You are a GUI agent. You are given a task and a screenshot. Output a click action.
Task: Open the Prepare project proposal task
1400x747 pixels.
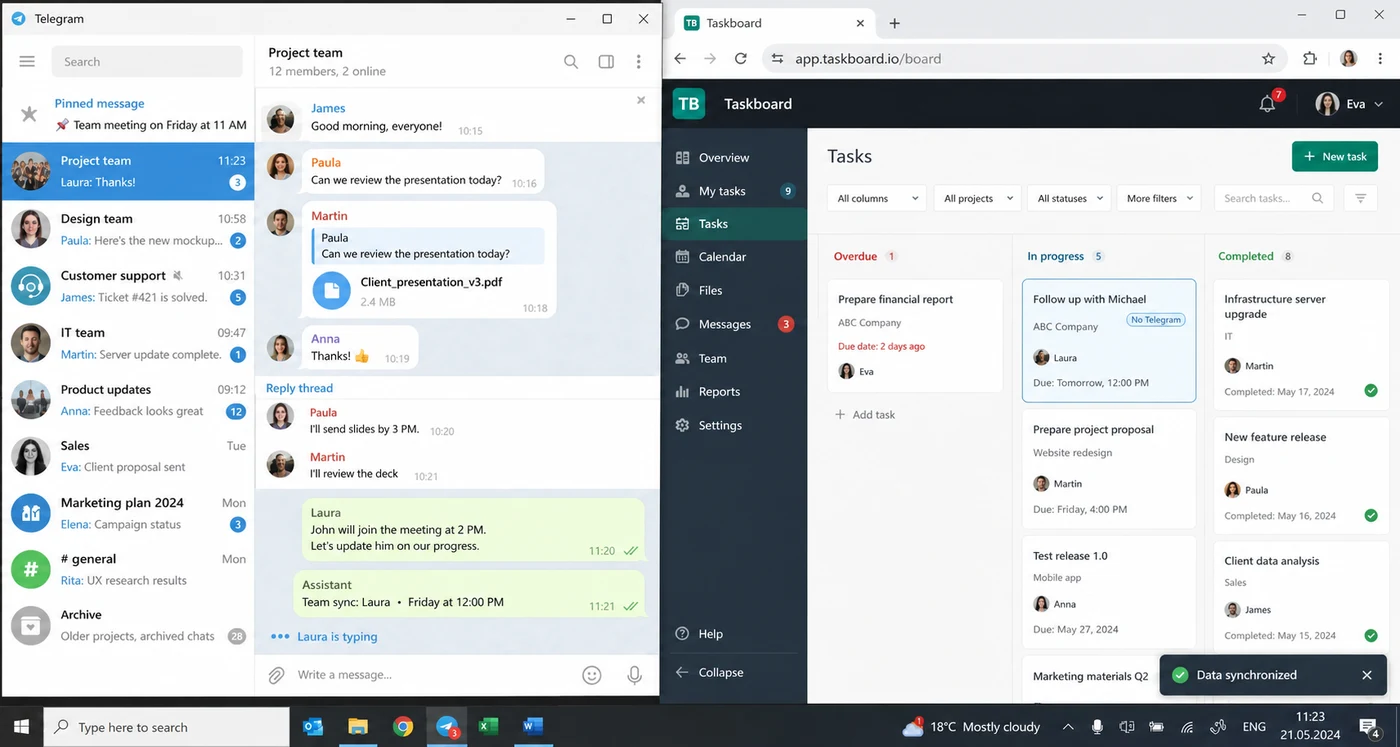pos(1109,468)
